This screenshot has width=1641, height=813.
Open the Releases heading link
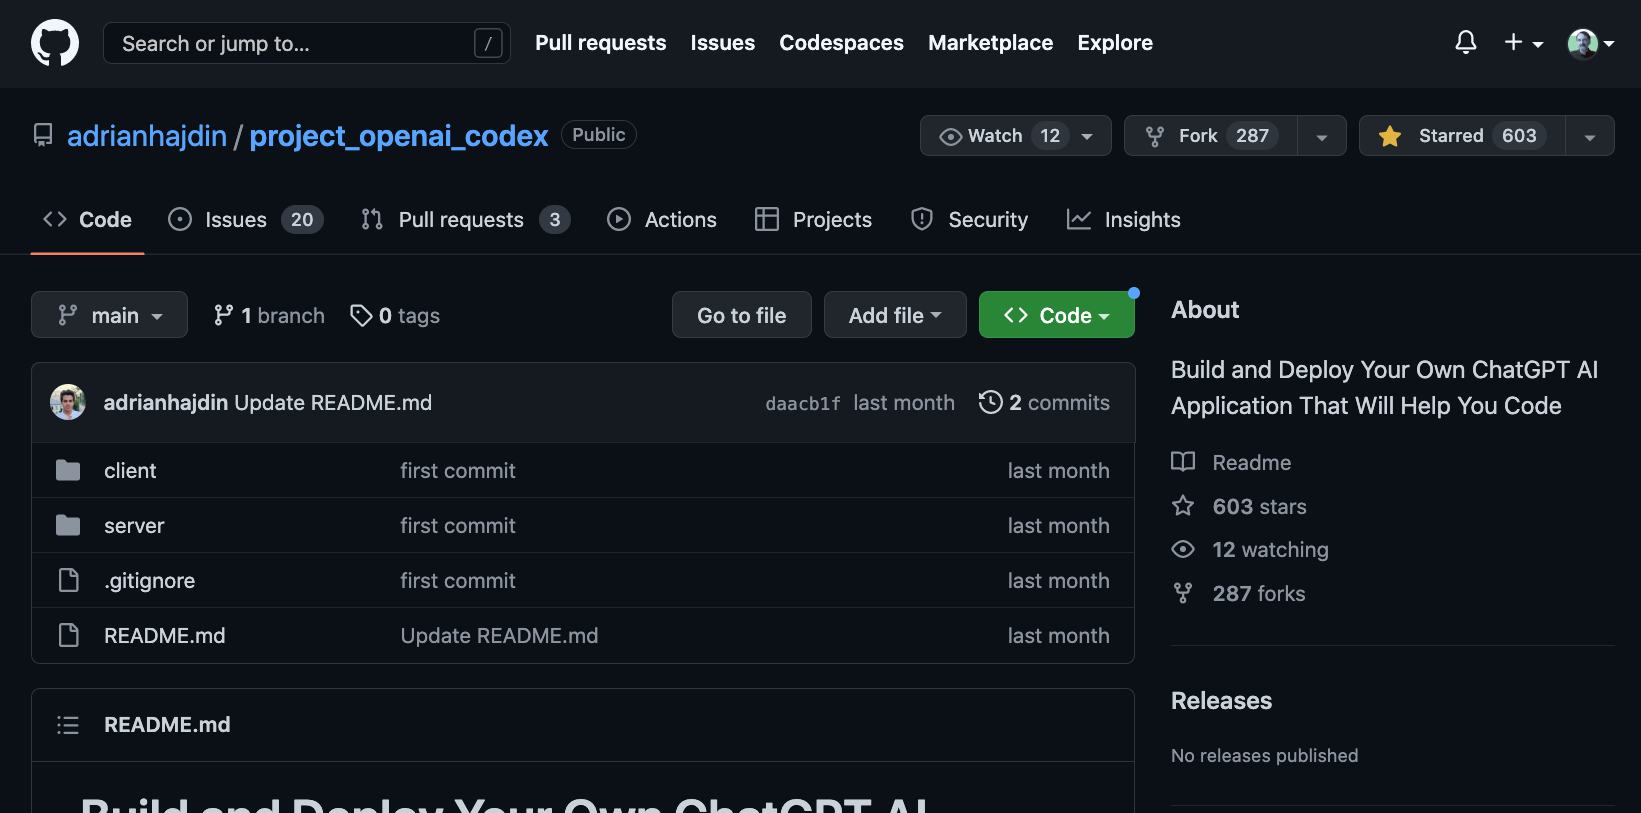(x=1221, y=701)
